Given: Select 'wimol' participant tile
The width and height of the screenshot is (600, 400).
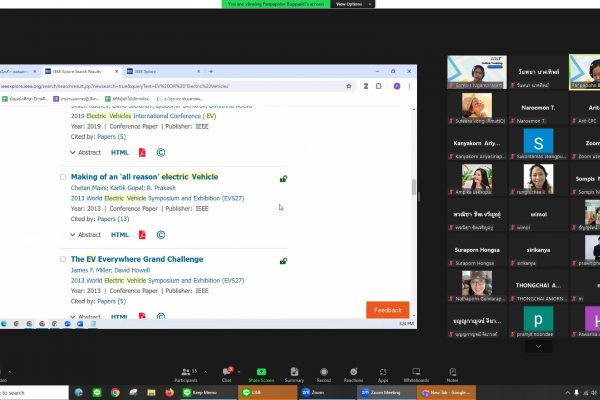Looking at the screenshot, I should (x=538, y=214).
